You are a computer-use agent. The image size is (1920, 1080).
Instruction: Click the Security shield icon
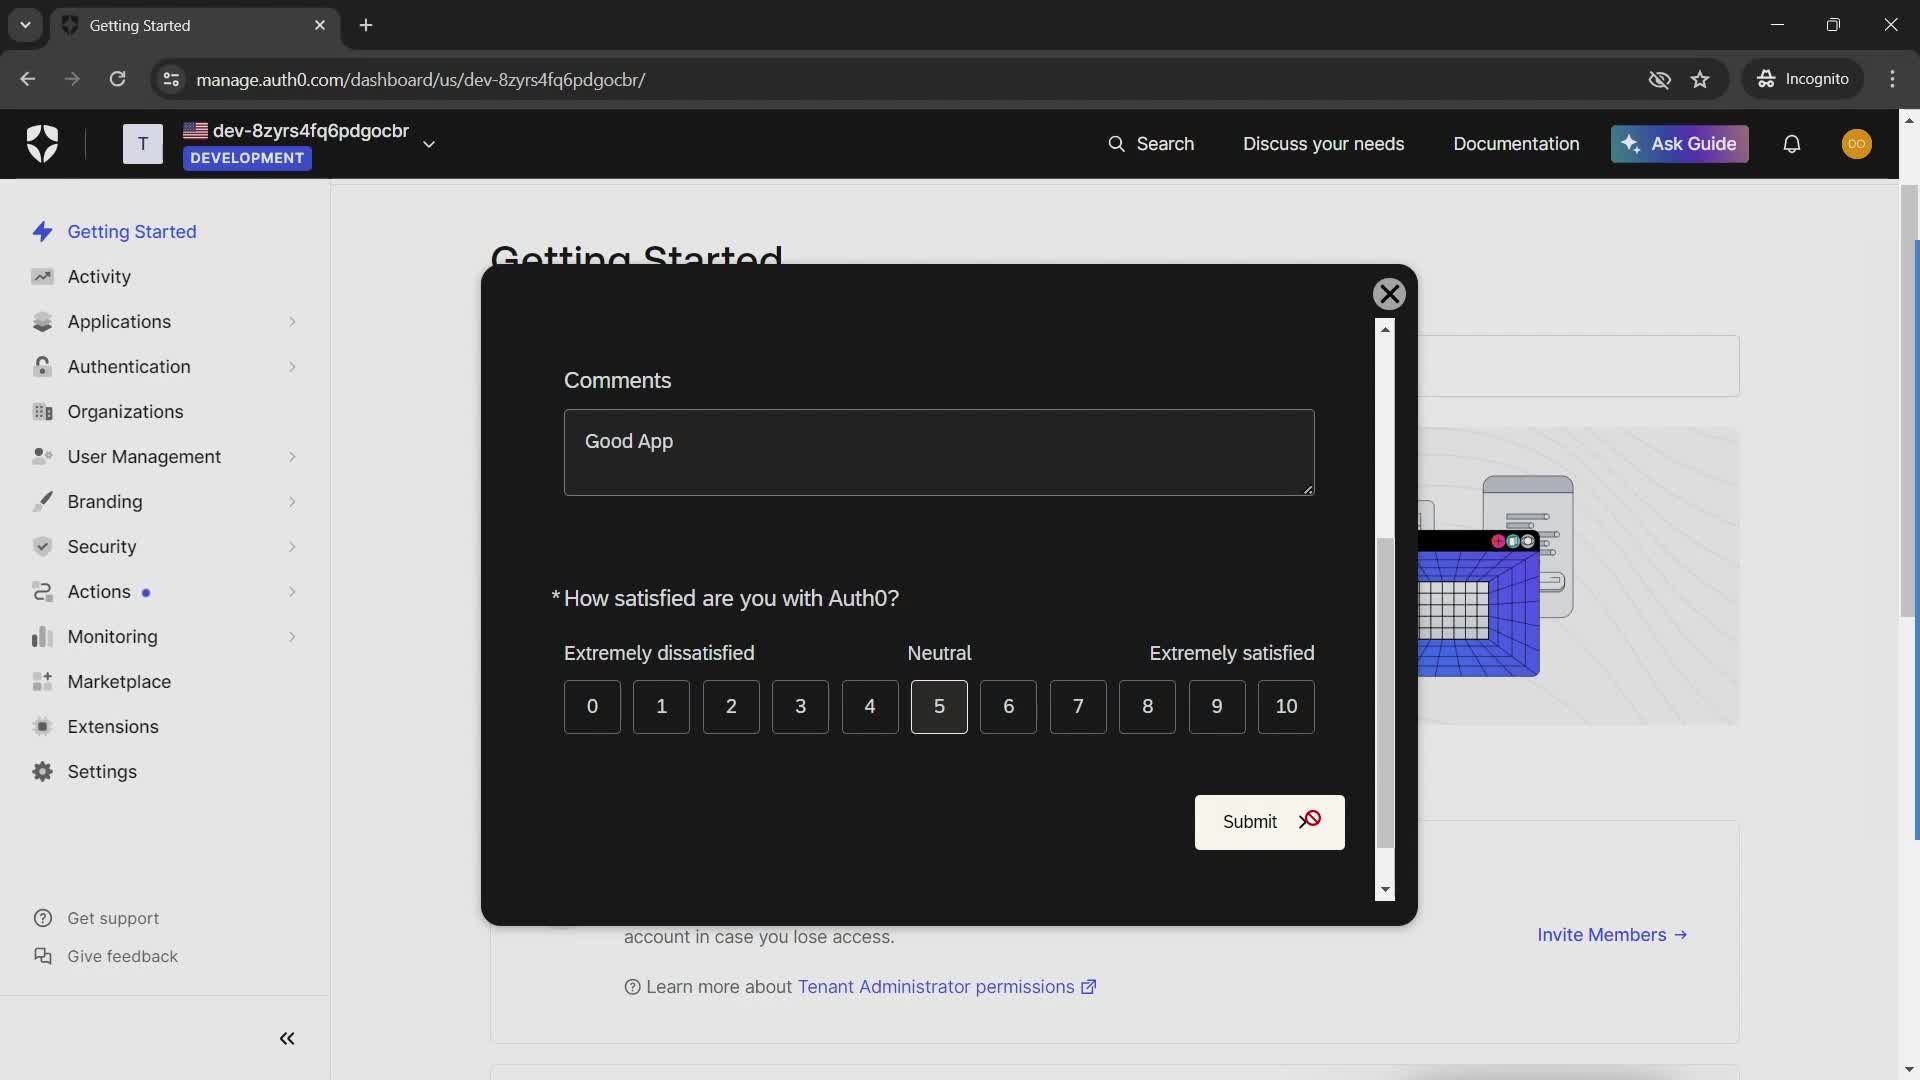click(42, 547)
